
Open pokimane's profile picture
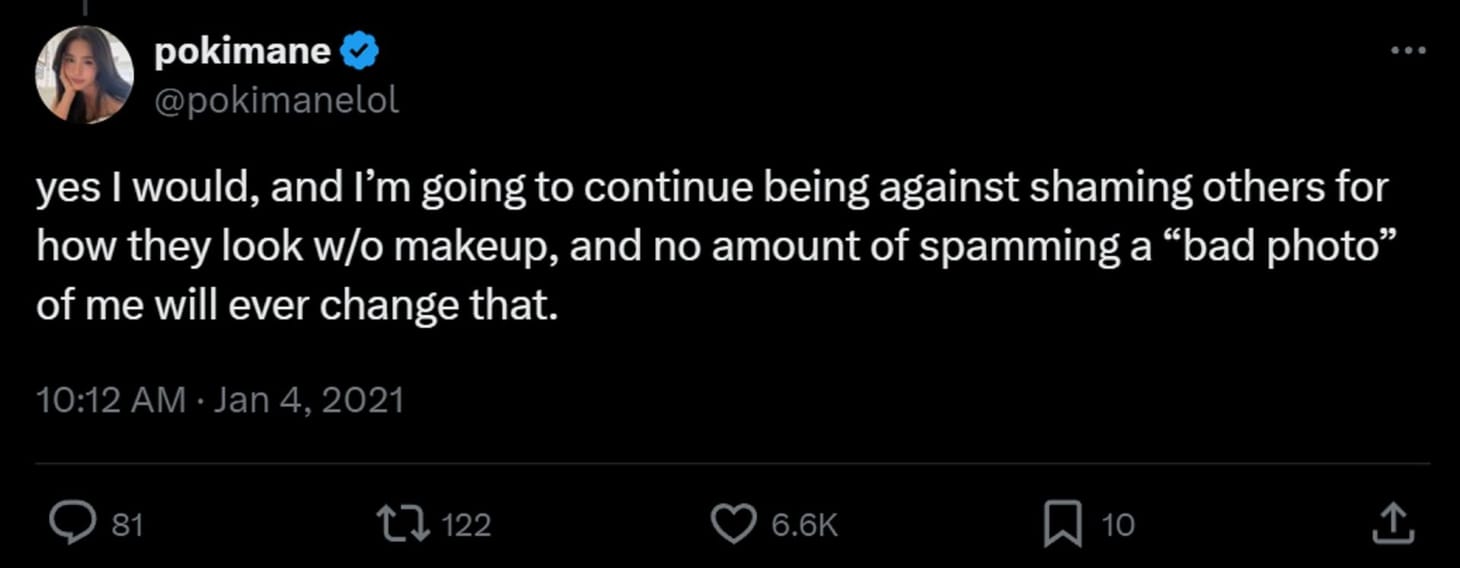click(84, 74)
